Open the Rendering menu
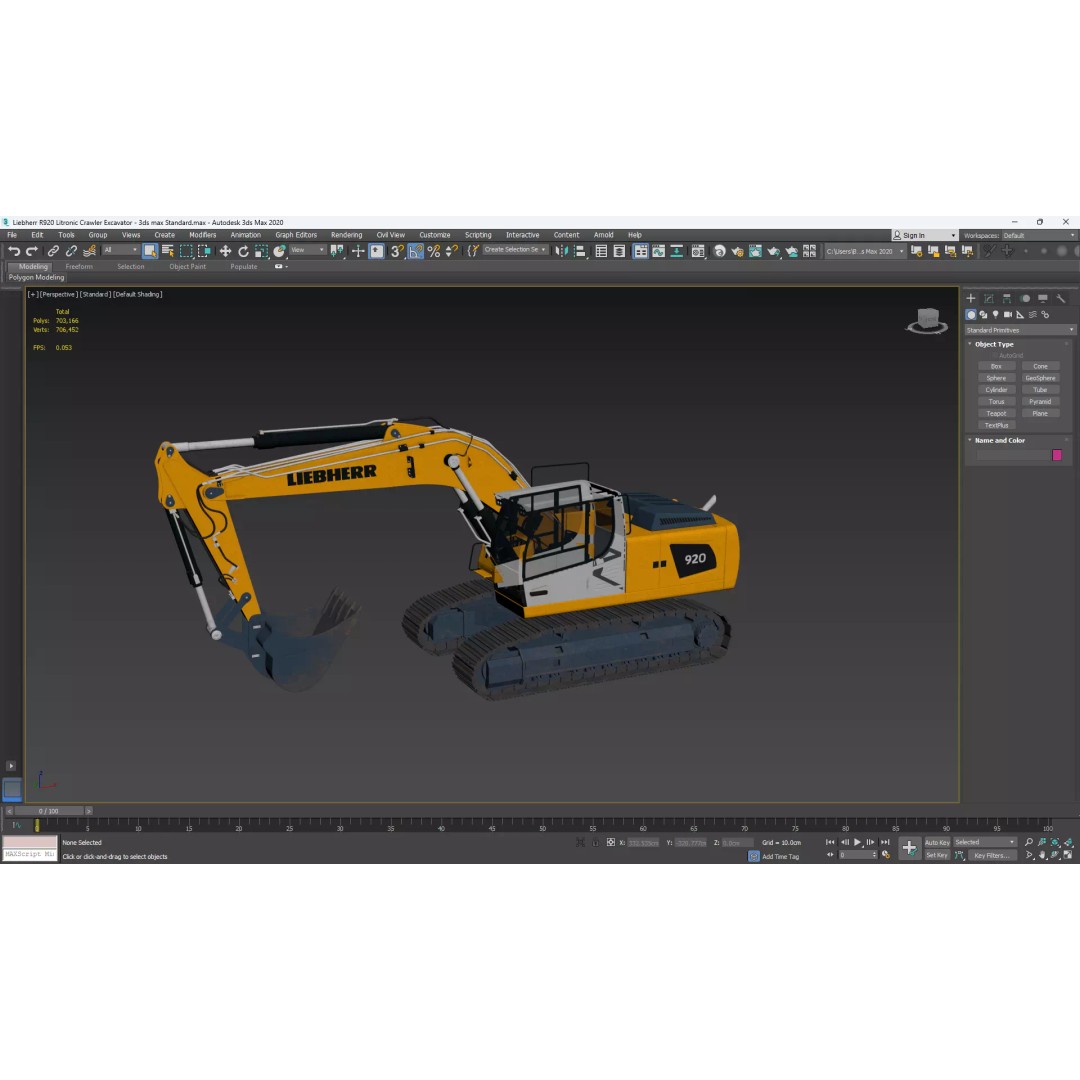 (346, 235)
